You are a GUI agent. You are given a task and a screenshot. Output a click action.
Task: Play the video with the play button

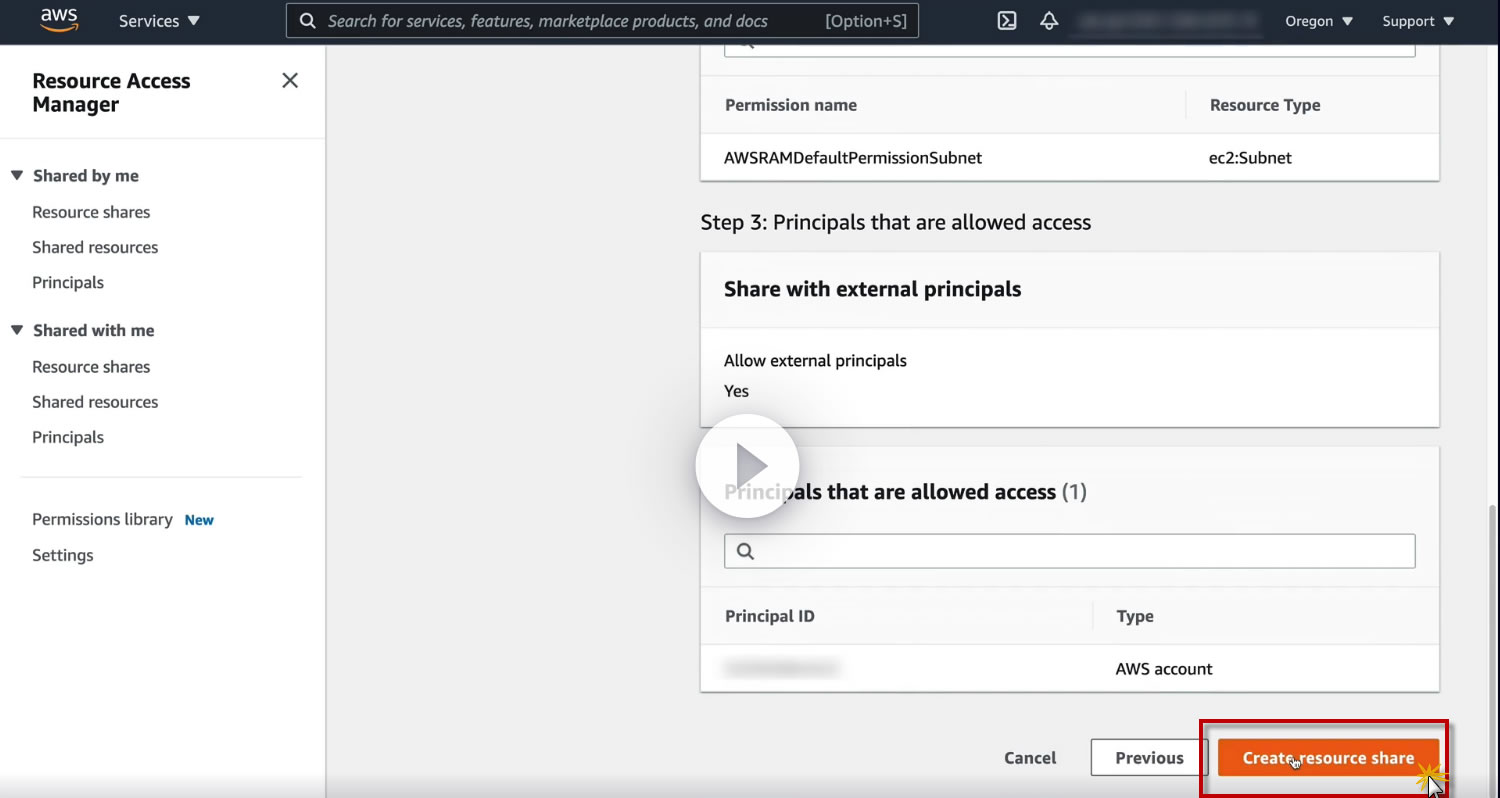click(x=747, y=466)
